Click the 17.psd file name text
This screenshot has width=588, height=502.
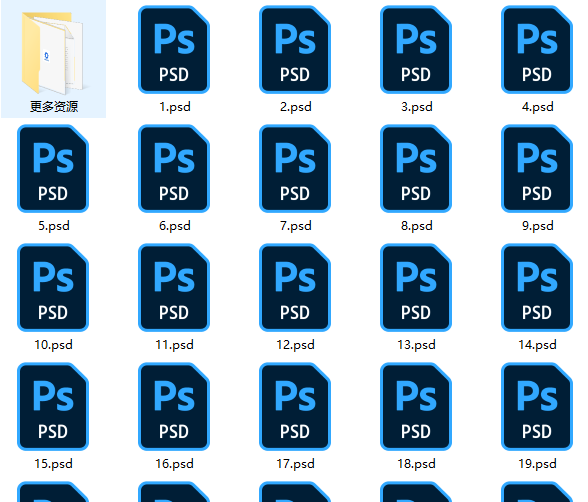(x=296, y=464)
